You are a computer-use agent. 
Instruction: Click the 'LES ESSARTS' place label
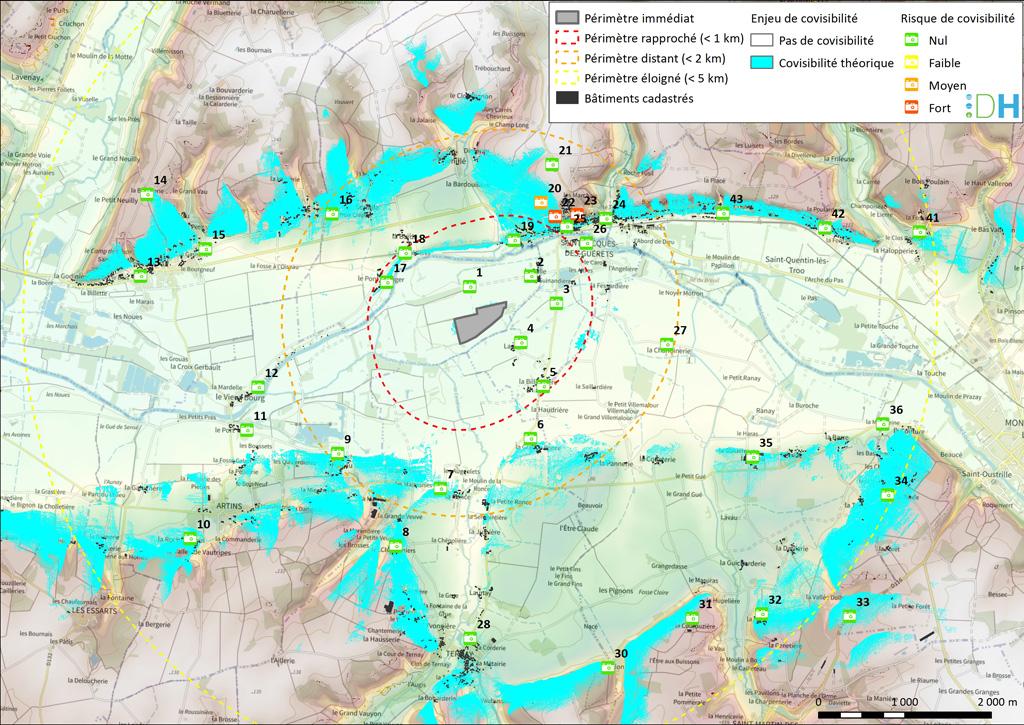point(95,611)
